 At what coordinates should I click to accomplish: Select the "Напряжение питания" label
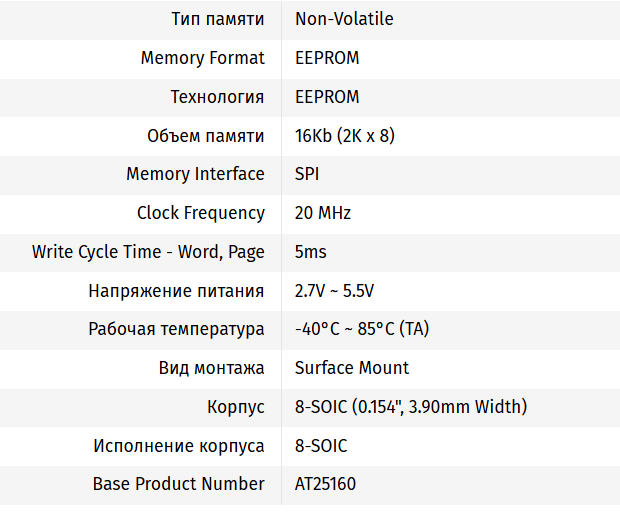pyautogui.click(x=176, y=291)
